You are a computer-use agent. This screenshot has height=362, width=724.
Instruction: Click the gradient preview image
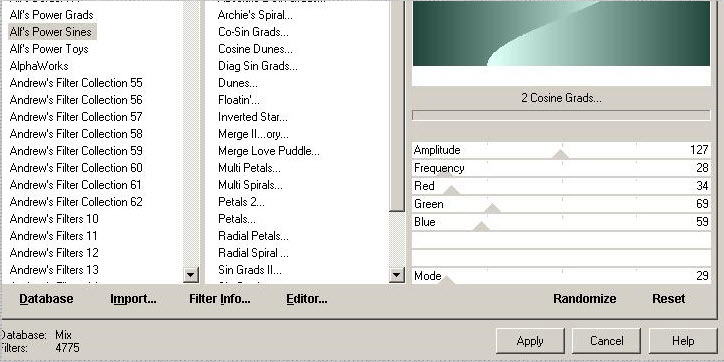click(x=561, y=33)
